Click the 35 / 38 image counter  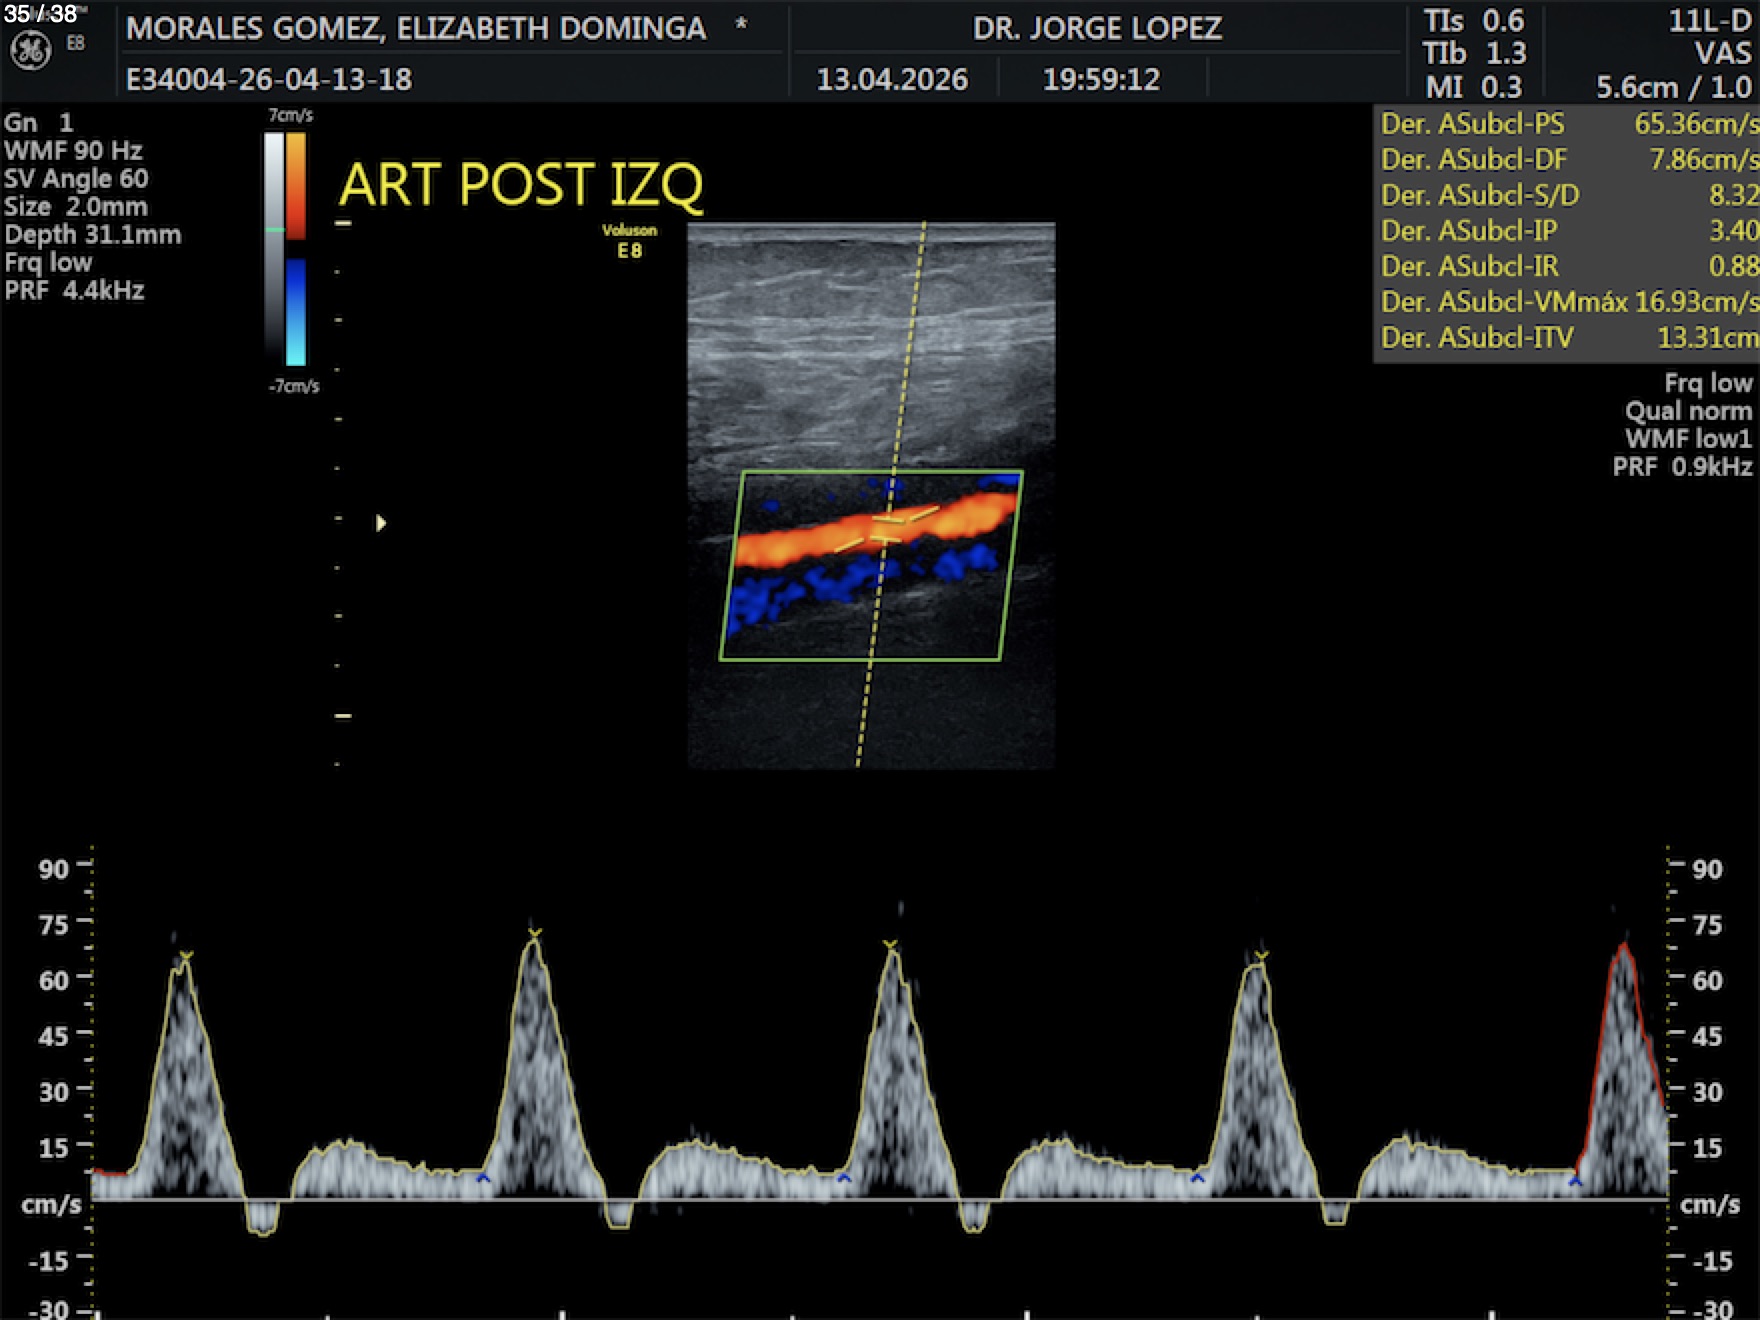pyautogui.click(x=41, y=14)
